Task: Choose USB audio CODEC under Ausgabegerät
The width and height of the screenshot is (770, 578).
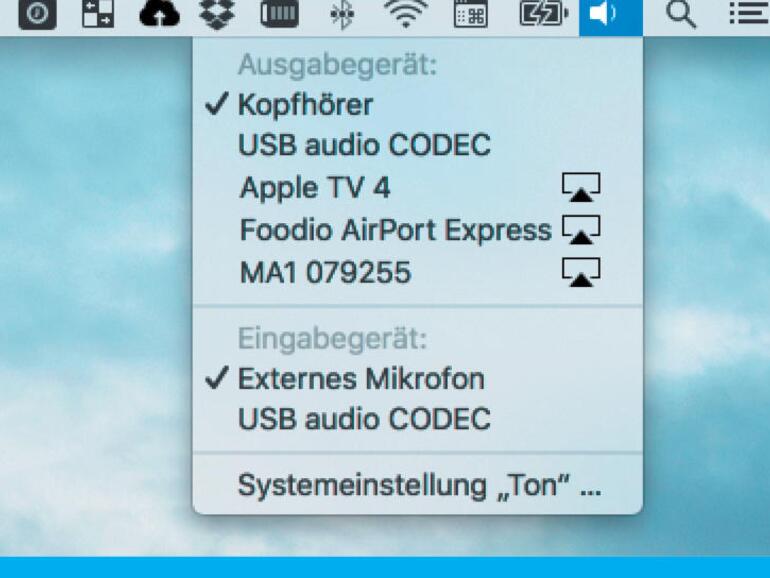Action: click(417, 145)
